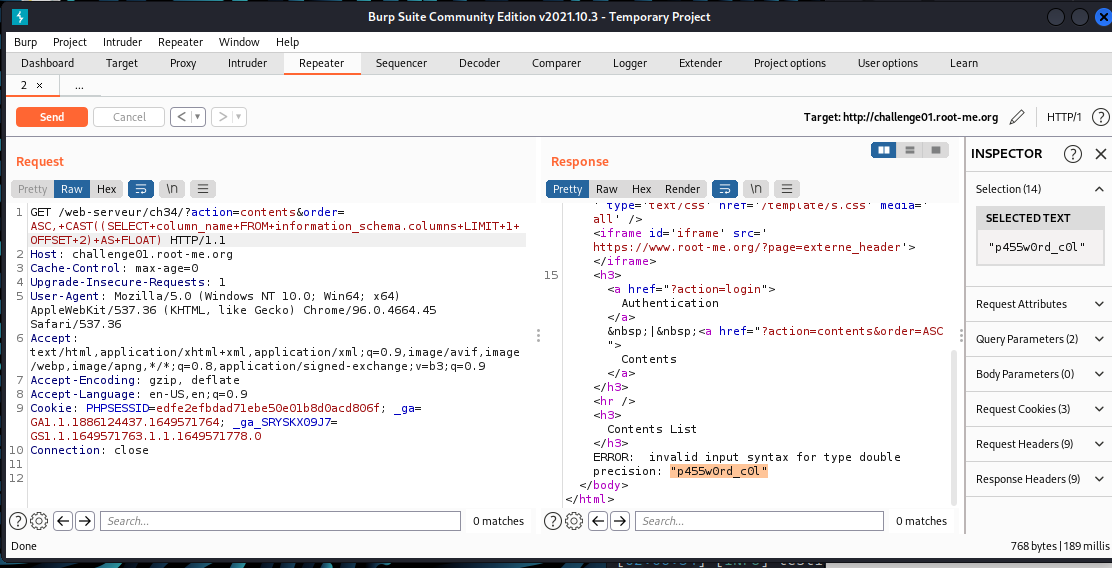Go back to previous request in history
Screen dimensions: 1112x568
coord(181,117)
